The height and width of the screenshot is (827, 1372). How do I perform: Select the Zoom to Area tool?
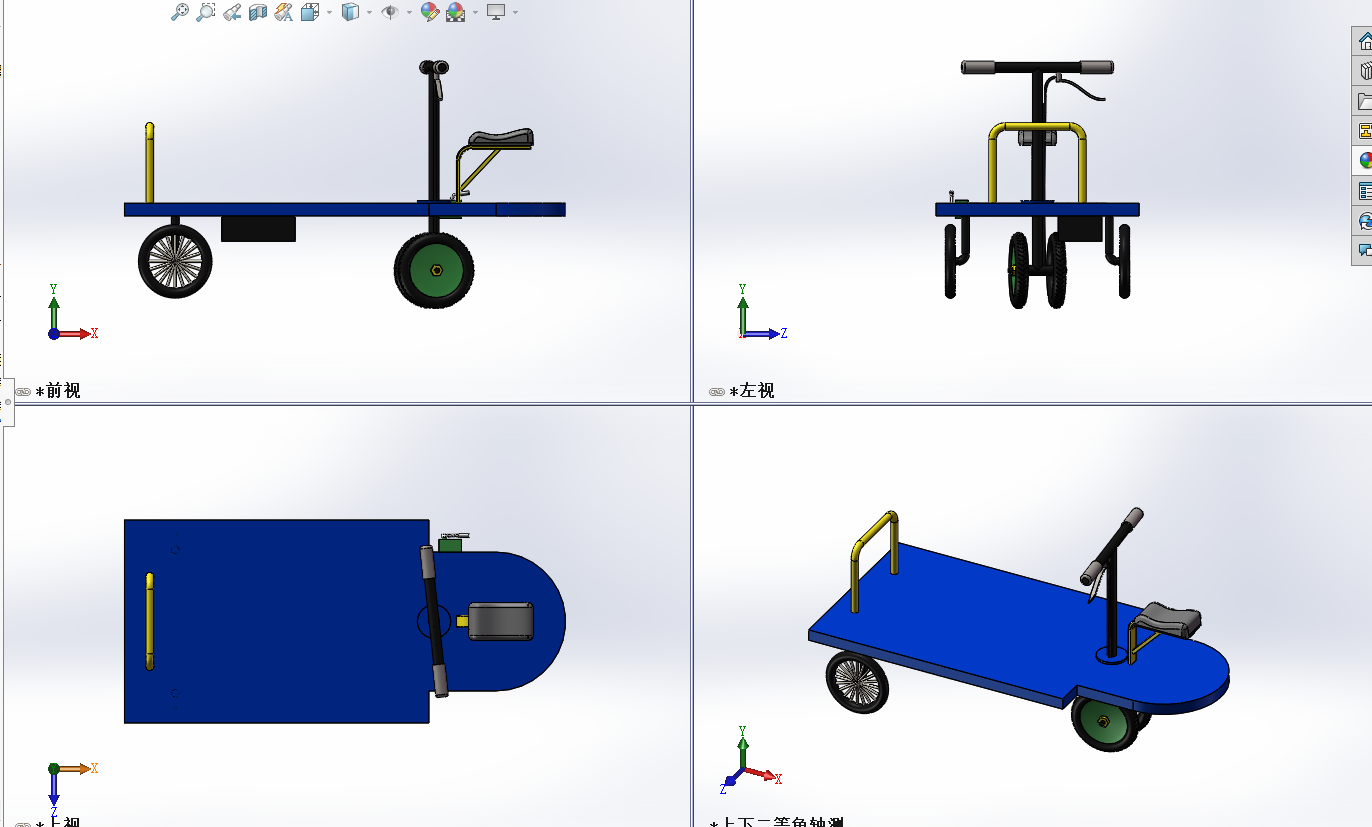coord(206,12)
